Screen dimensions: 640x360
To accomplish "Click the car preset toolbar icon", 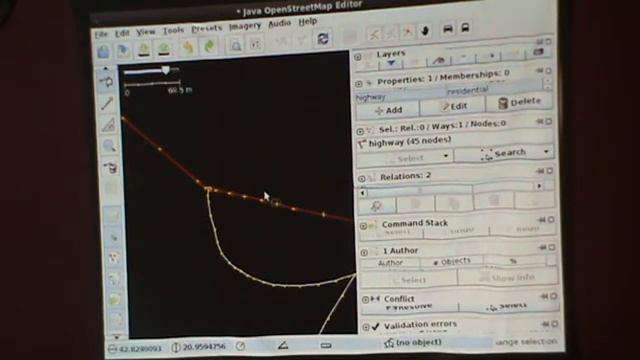I will pyautogui.click(x=448, y=29).
